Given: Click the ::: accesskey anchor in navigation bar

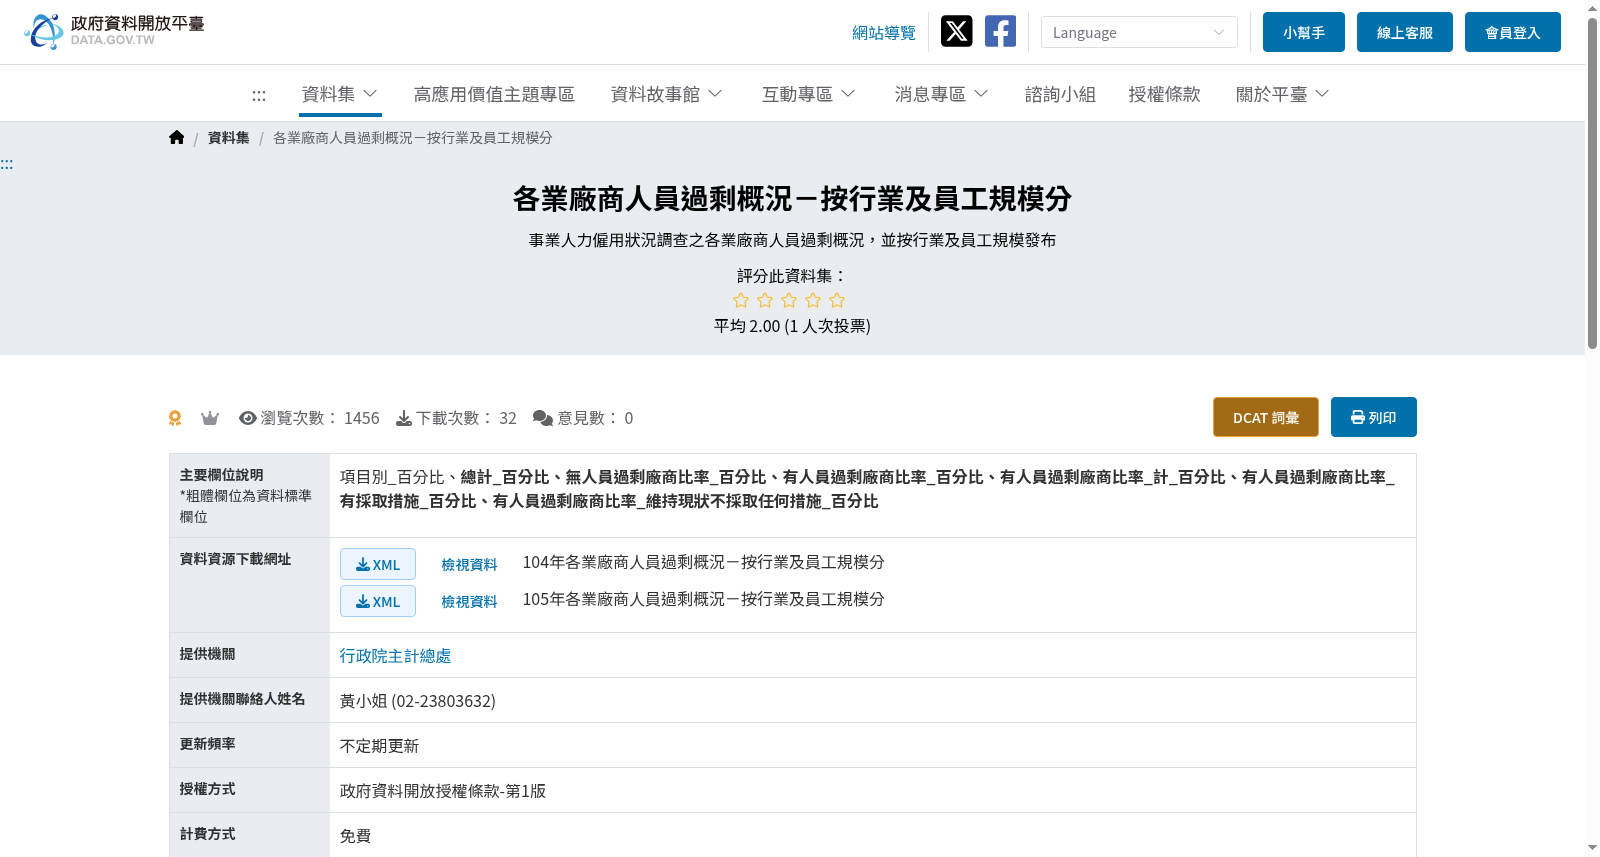Looking at the screenshot, I should tap(259, 95).
